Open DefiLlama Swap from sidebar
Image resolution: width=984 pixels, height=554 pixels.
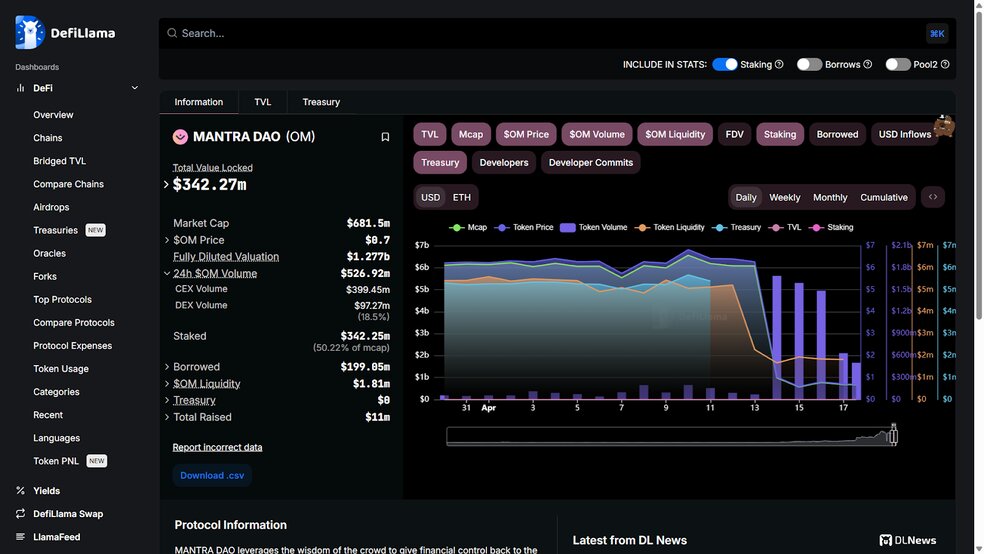[68, 514]
